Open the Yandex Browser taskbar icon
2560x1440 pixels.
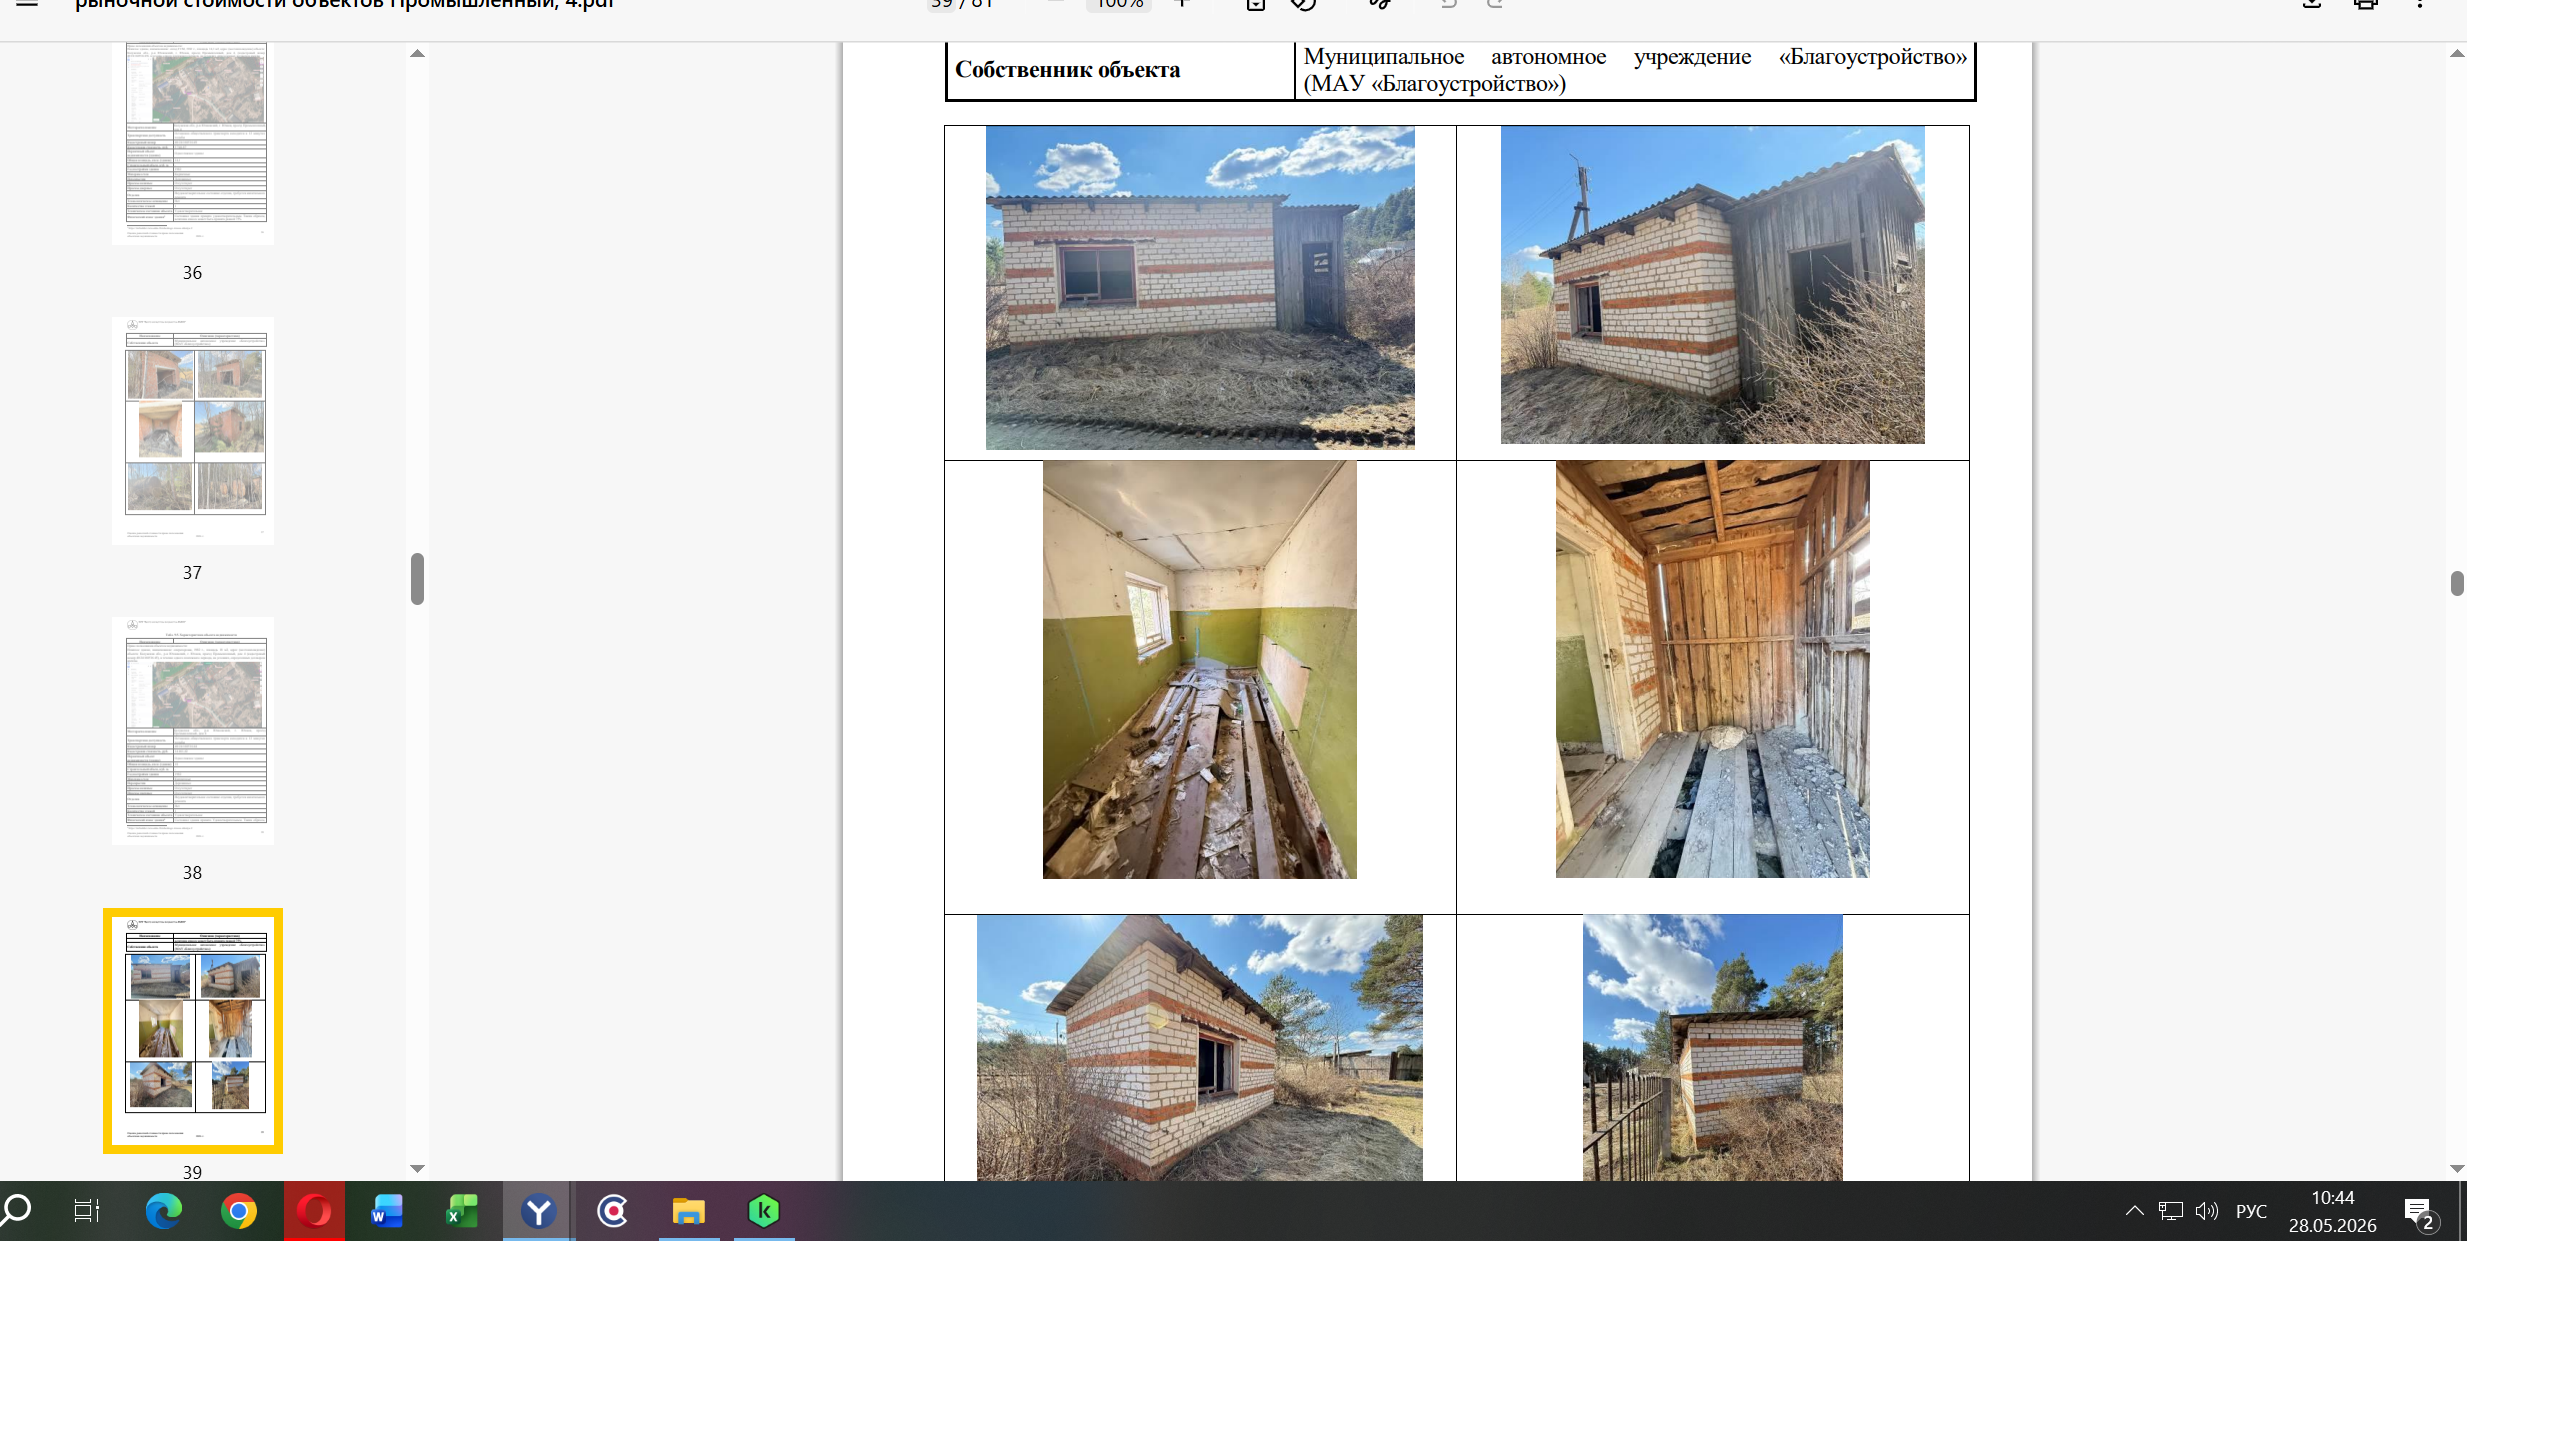[x=538, y=1211]
